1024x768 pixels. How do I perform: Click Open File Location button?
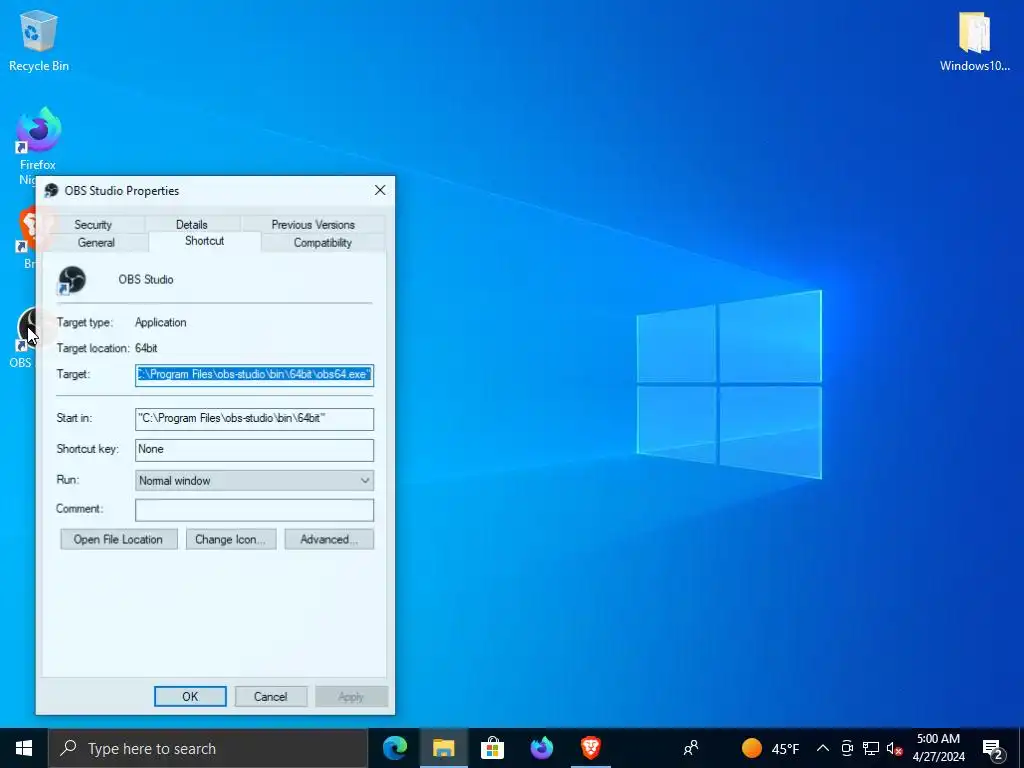118,539
